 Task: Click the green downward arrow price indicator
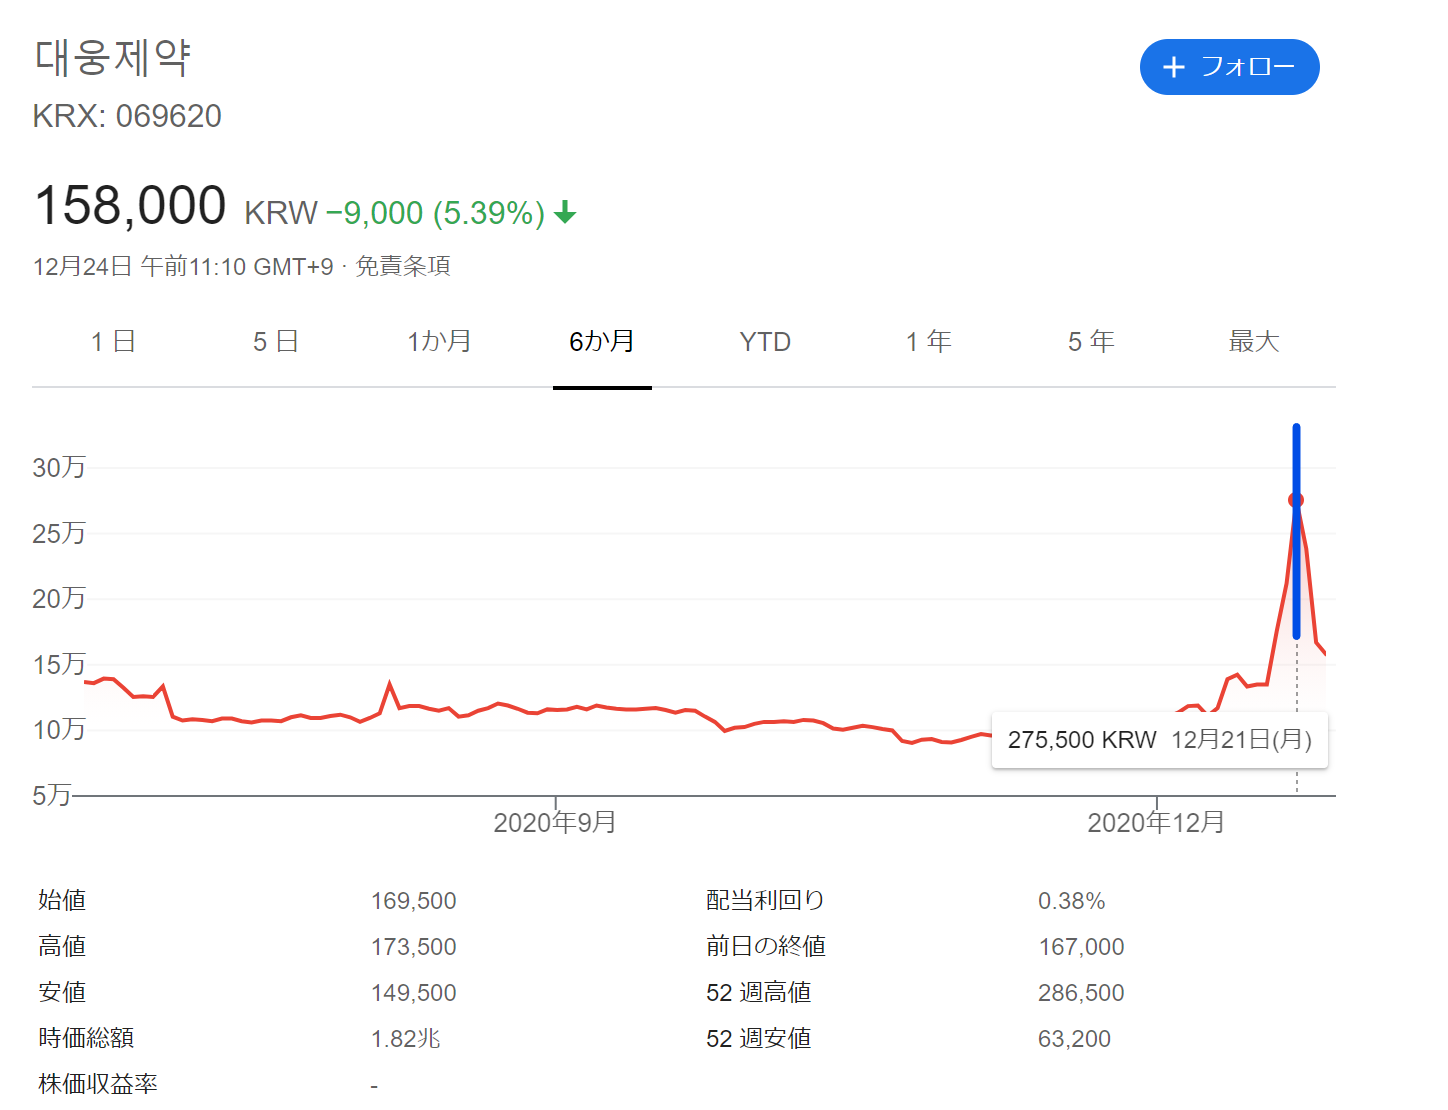click(x=565, y=212)
